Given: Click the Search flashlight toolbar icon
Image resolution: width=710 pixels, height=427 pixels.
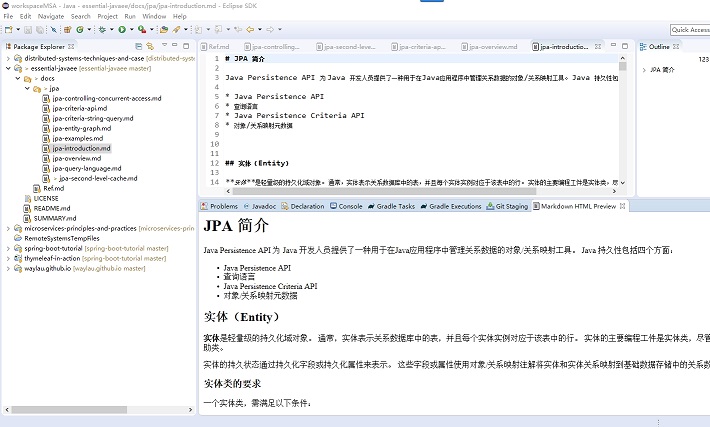Looking at the screenshot, I should (x=176, y=29).
